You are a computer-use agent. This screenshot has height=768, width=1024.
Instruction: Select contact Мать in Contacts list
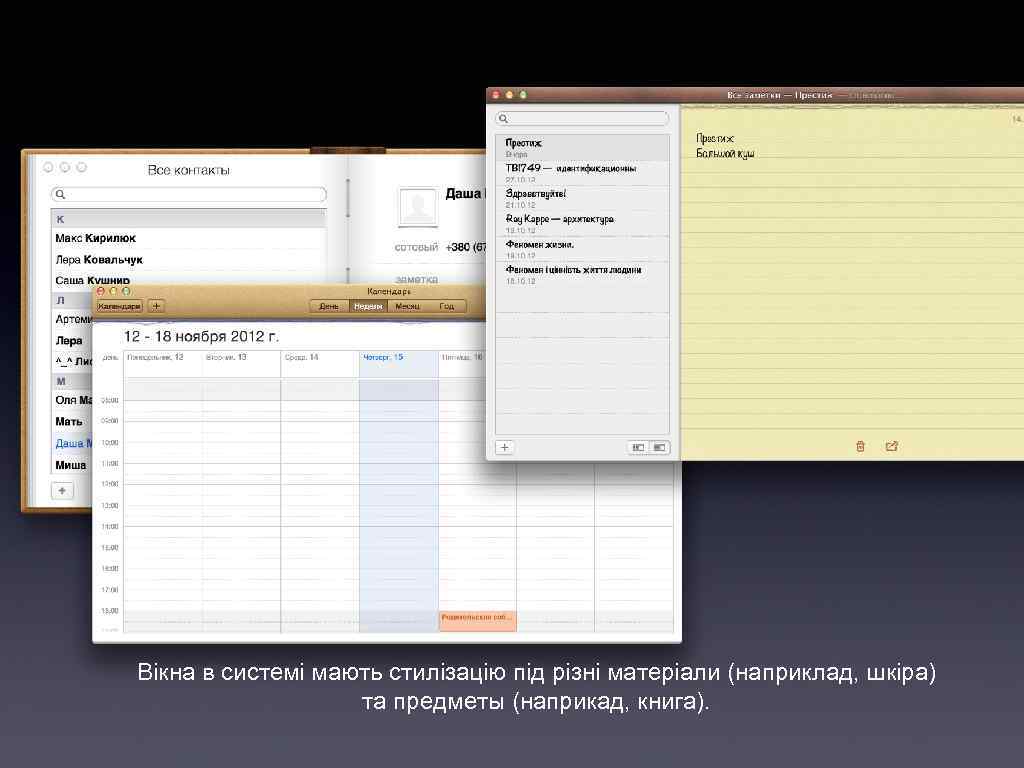click(x=72, y=421)
